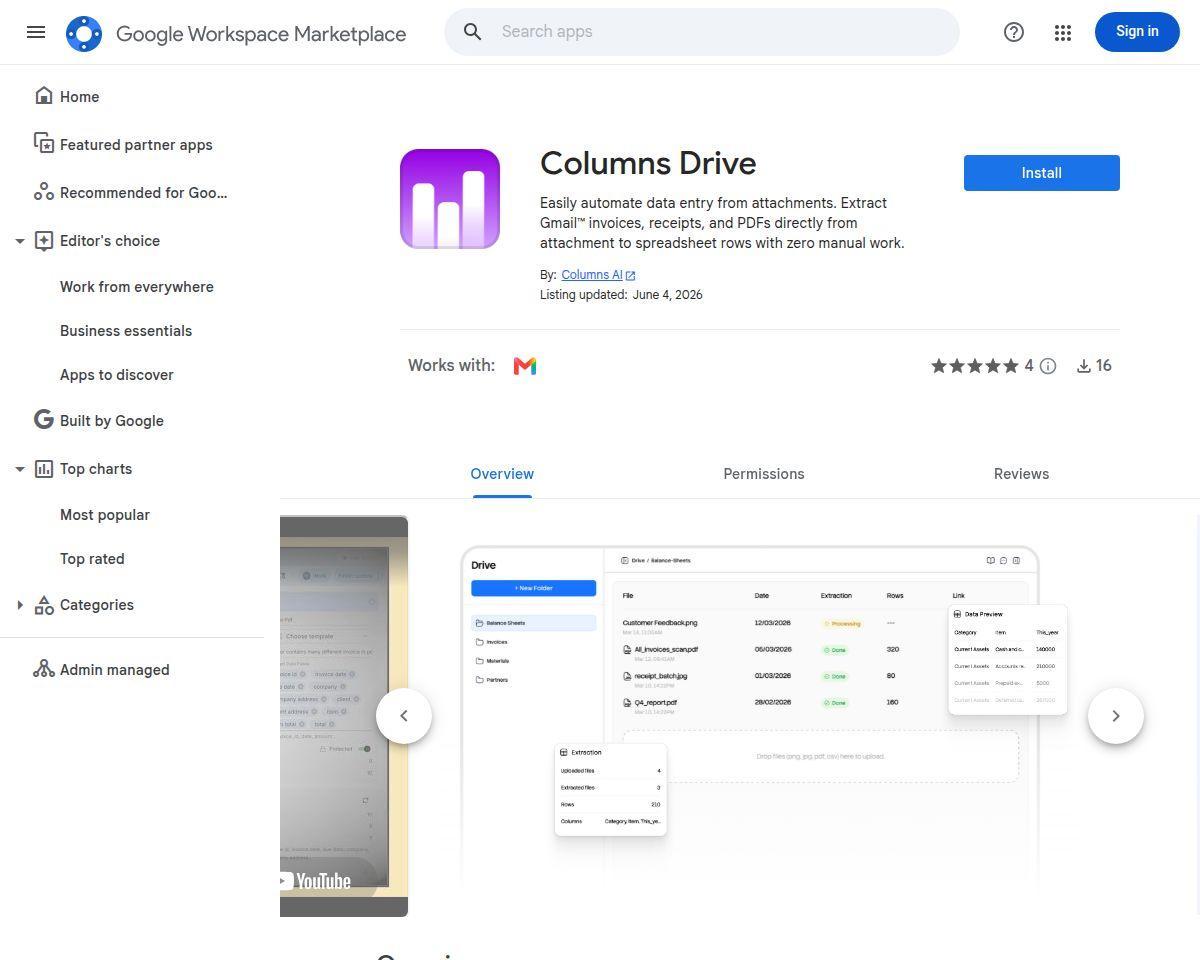Open the Columns AI developer link

(x=592, y=275)
